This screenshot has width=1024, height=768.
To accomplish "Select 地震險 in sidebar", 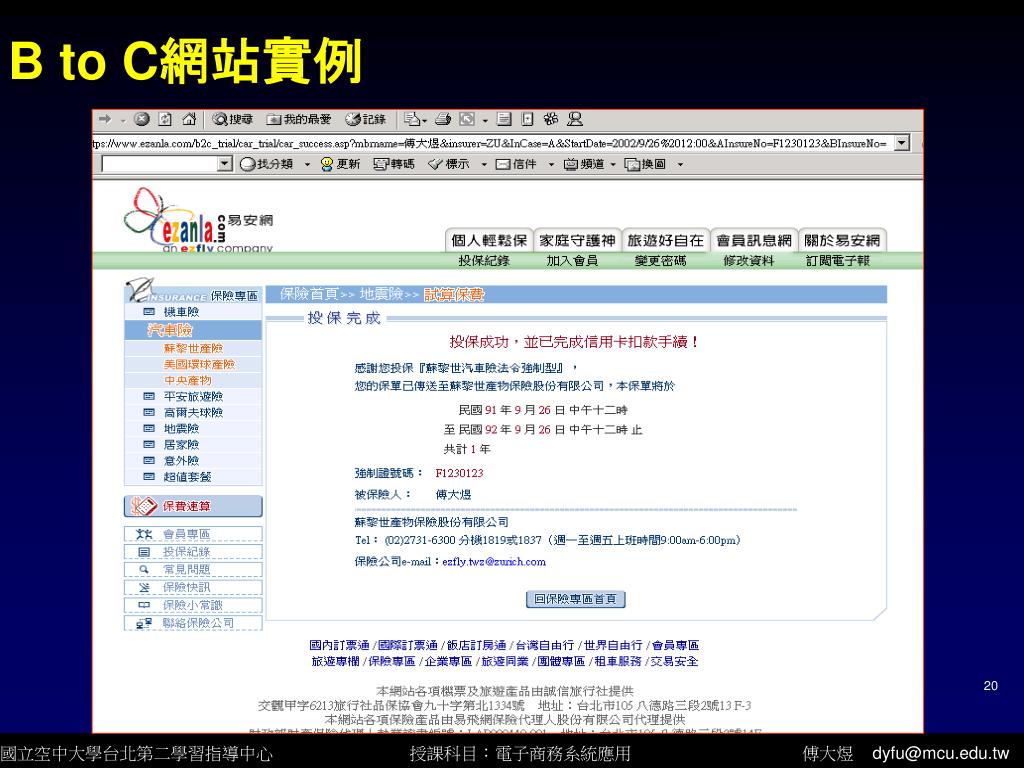I will (181, 428).
